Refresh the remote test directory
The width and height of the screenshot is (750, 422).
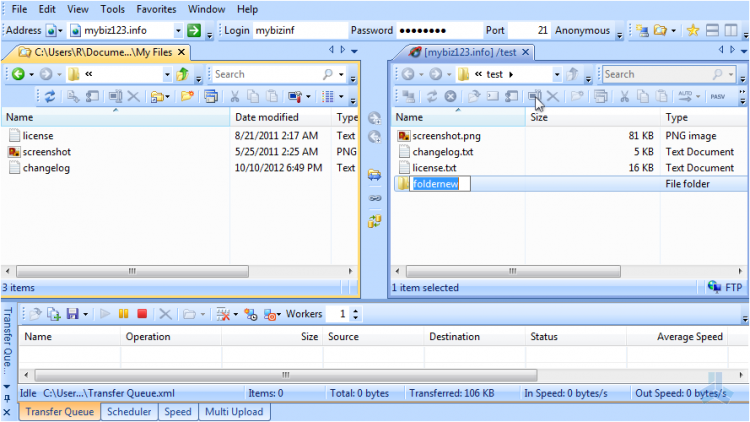[x=431, y=97]
